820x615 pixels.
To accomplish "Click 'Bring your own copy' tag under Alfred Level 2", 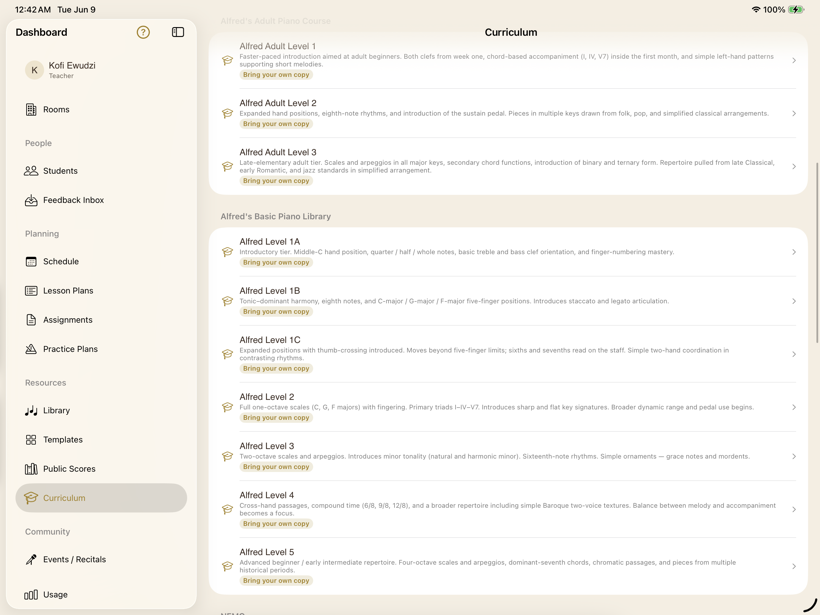I will click(x=276, y=418).
